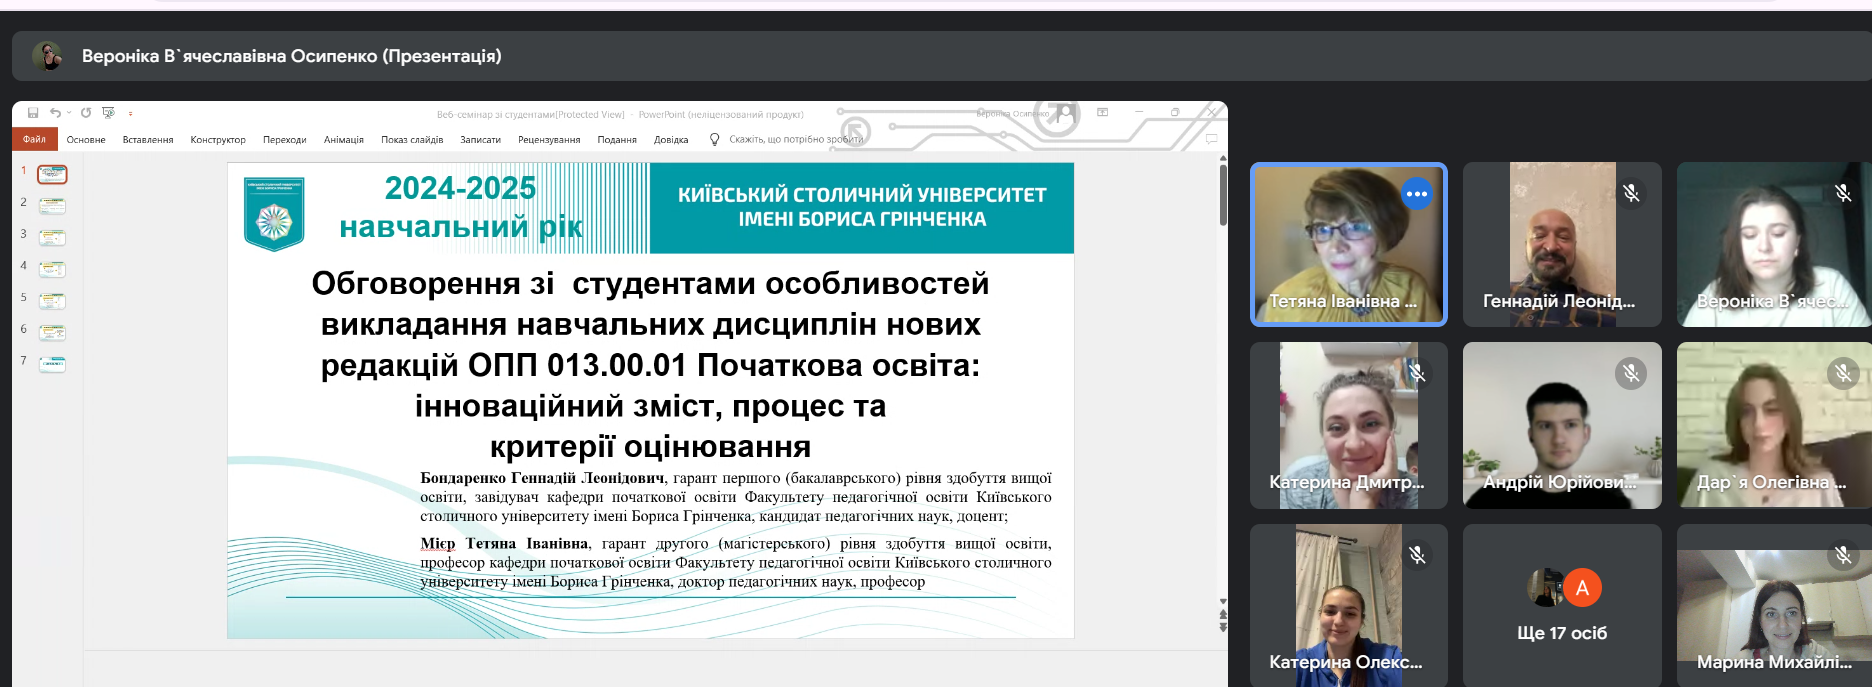Open the Файл tab

point(34,139)
